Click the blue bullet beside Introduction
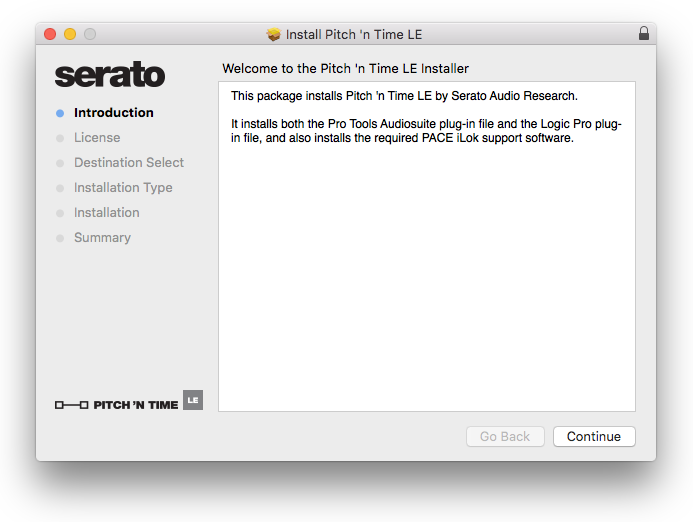The width and height of the screenshot is (693, 522). 60,113
